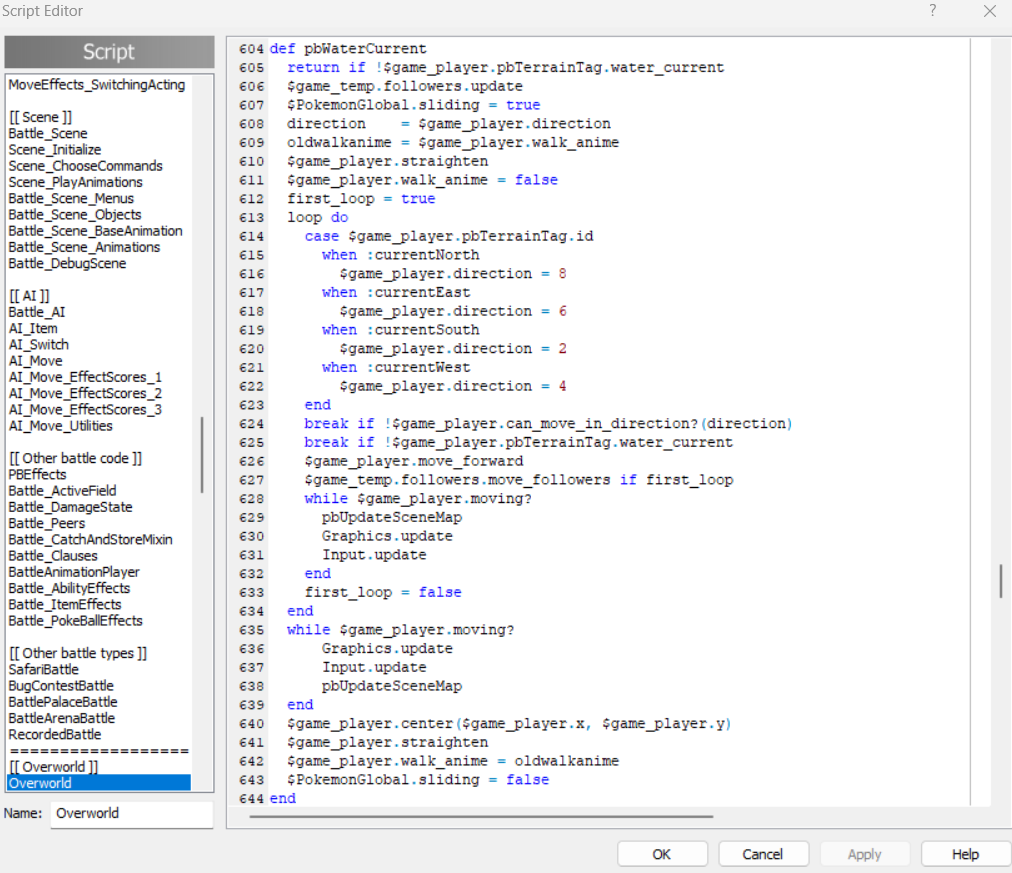The width and height of the screenshot is (1012, 873).
Task: Click the Cancel button
Action: [x=762, y=854]
